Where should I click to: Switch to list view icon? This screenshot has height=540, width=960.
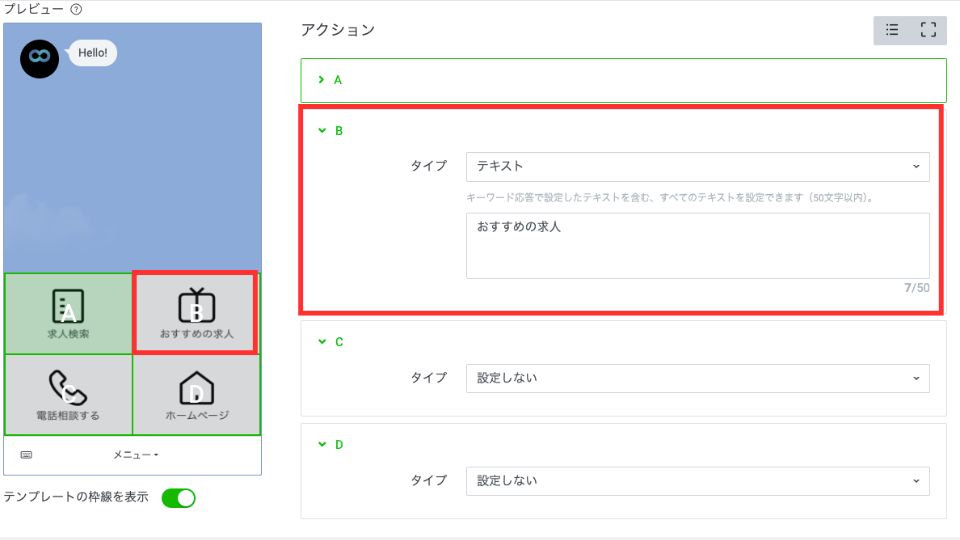(892, 30)
